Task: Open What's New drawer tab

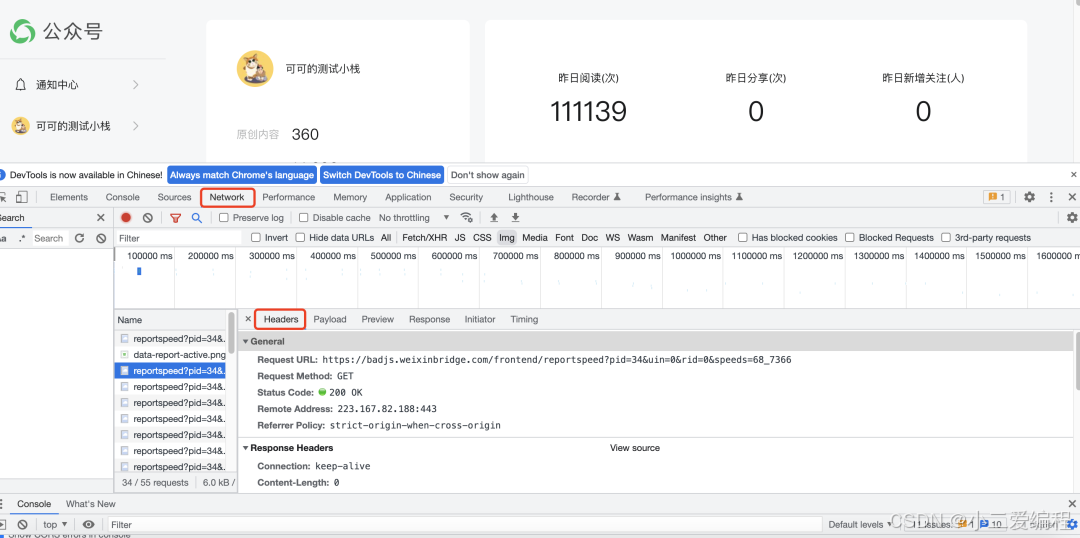Action: [x=91, y=504]
